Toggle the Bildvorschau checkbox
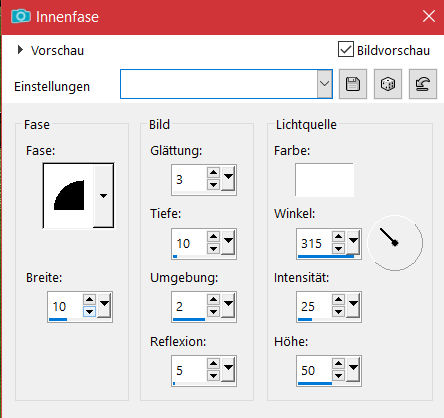 pyautogui.click(x=346, y=49)
